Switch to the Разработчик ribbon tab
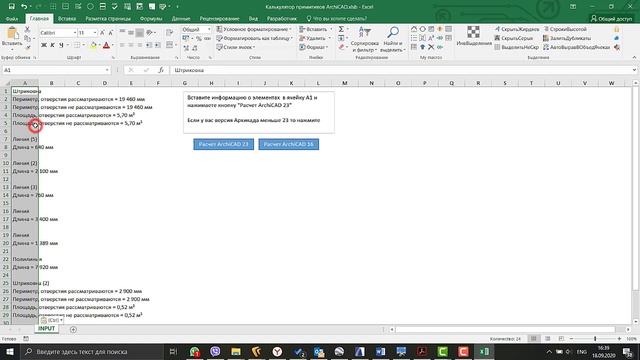The image size is (640, 360). click(282, 18)
